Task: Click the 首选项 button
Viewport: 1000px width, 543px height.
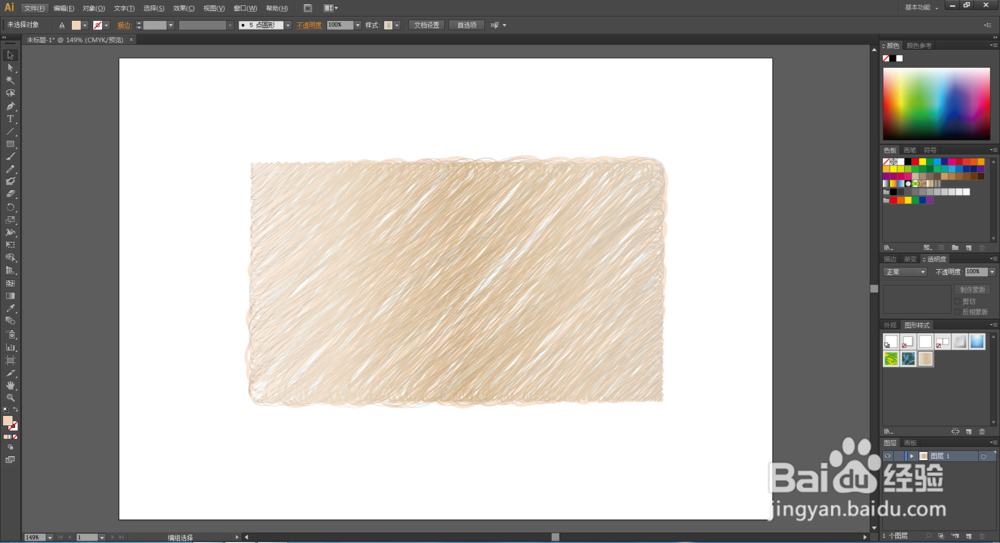Action: 467,26
